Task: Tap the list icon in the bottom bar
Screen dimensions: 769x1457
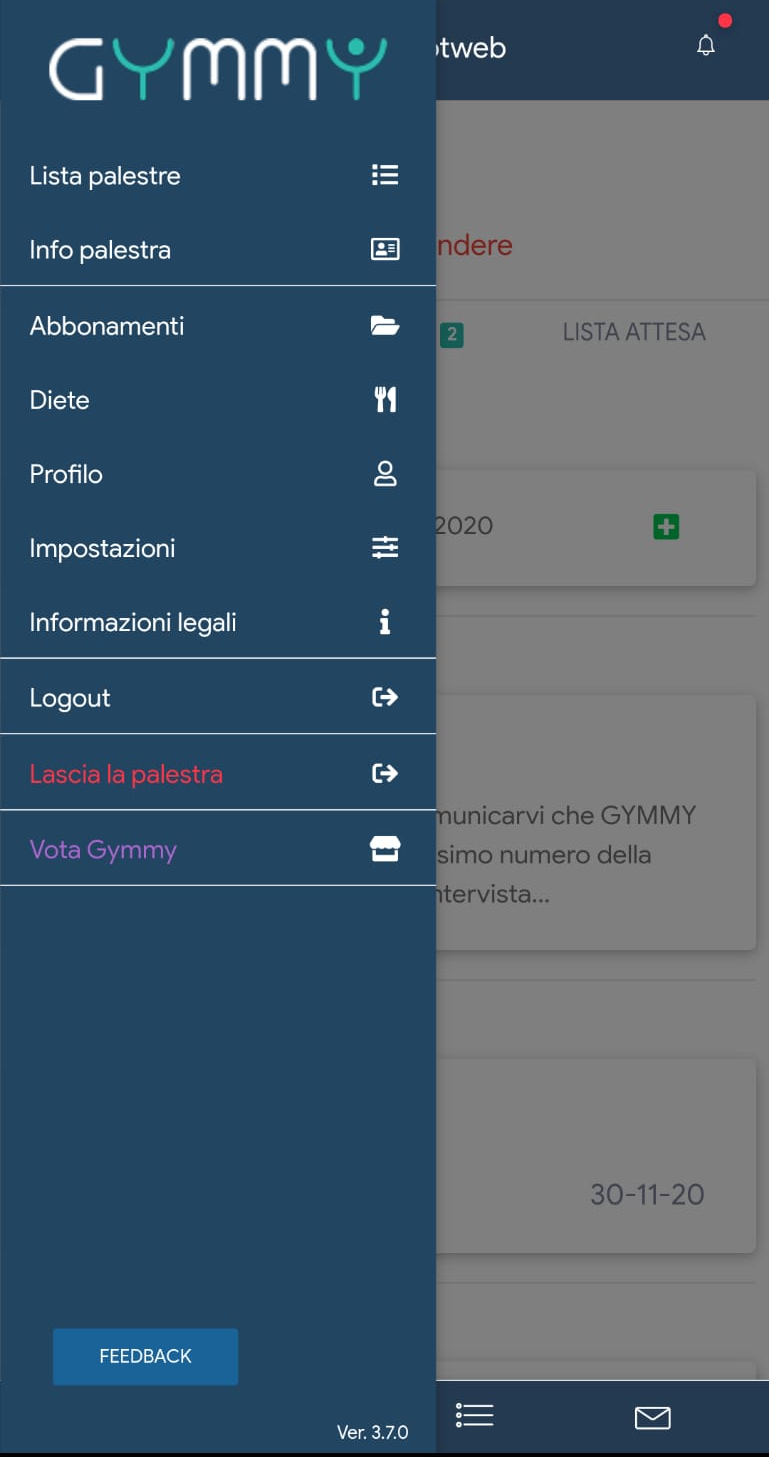Action: click(474, 1415)
